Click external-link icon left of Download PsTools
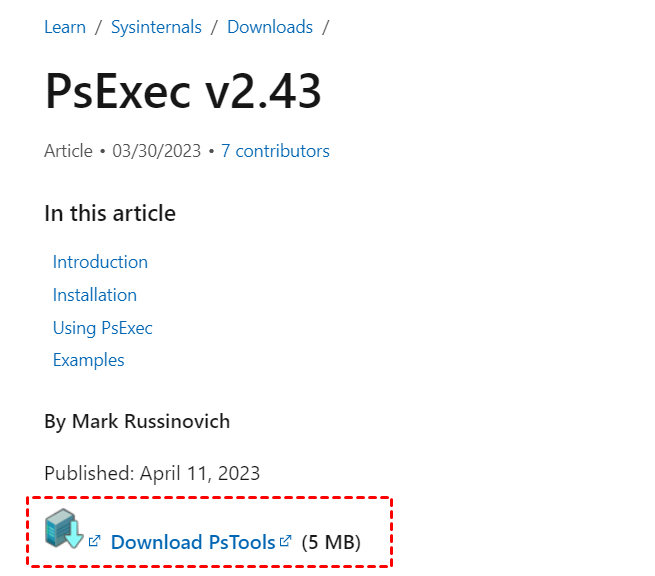This screenshot has height=576, width=655. click(x=94, y=540)
